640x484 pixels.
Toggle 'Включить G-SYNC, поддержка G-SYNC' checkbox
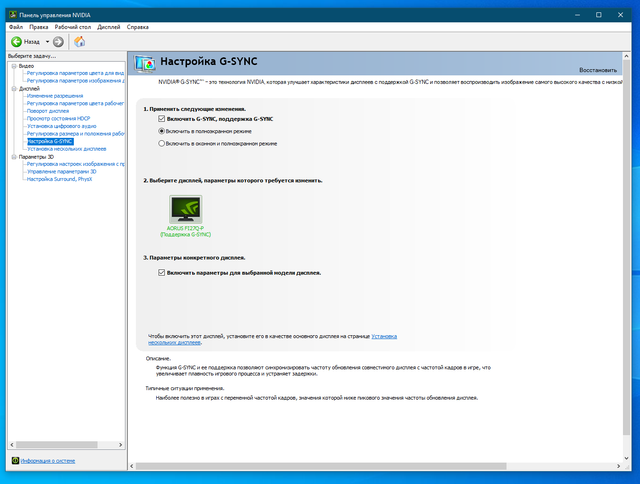pos(162,119)
